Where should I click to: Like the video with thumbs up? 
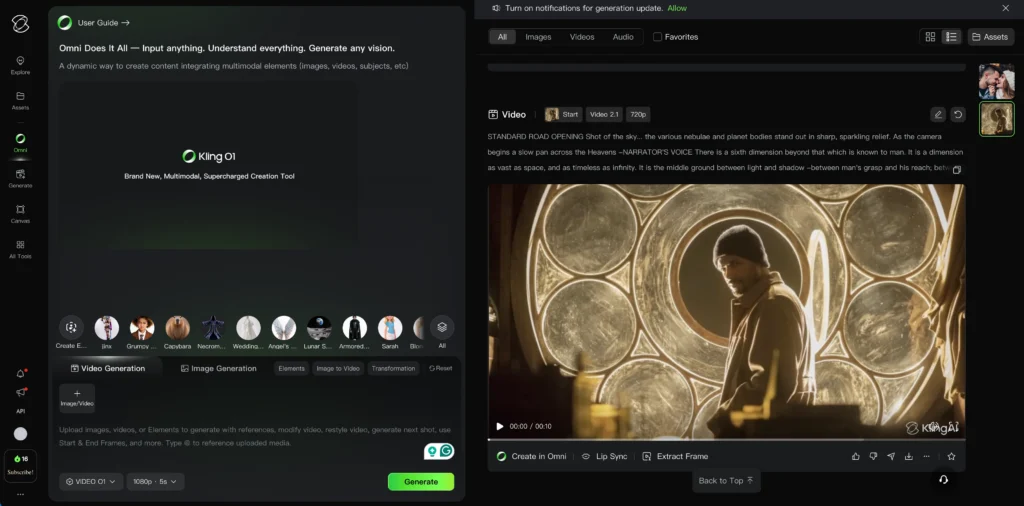(x=856, y=456)
